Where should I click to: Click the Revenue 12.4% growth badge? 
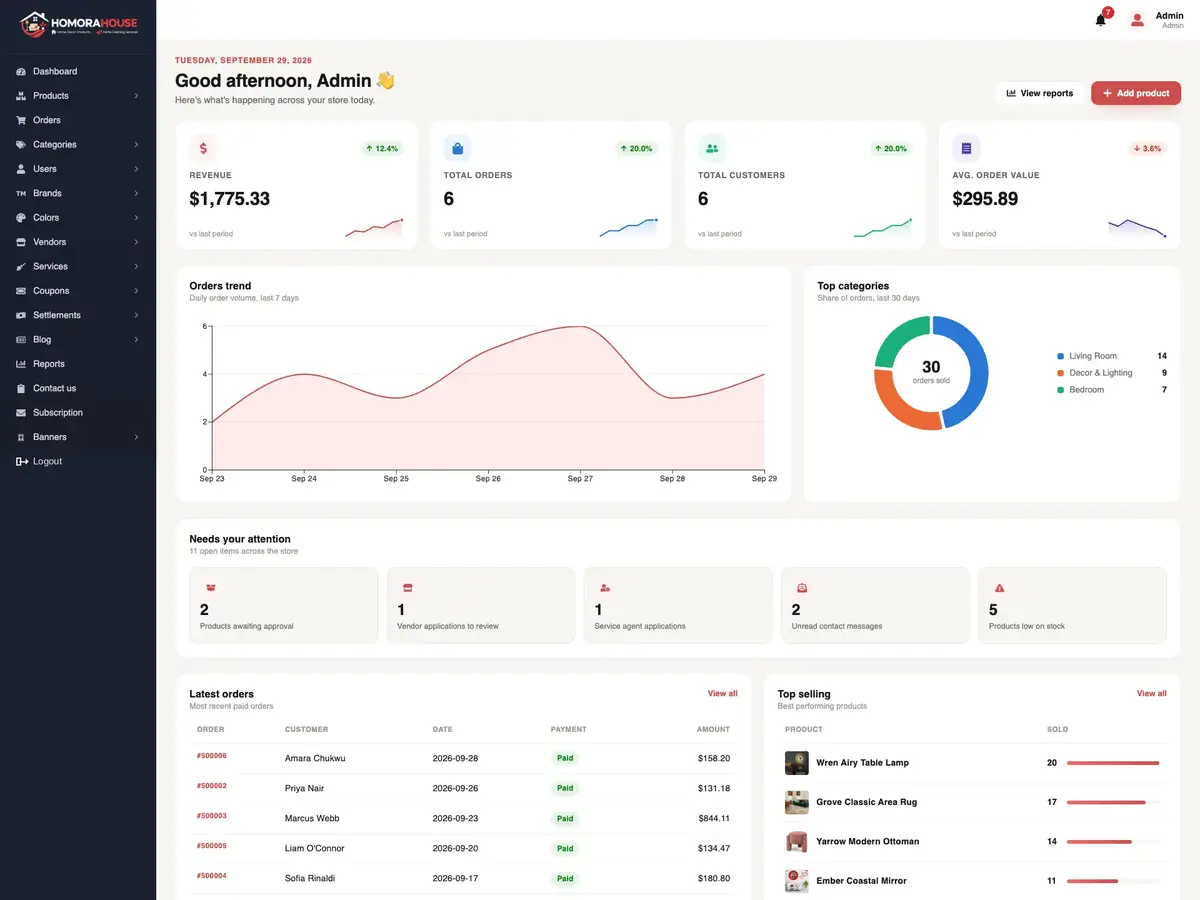pyautogui.click(x=382, y=148)
